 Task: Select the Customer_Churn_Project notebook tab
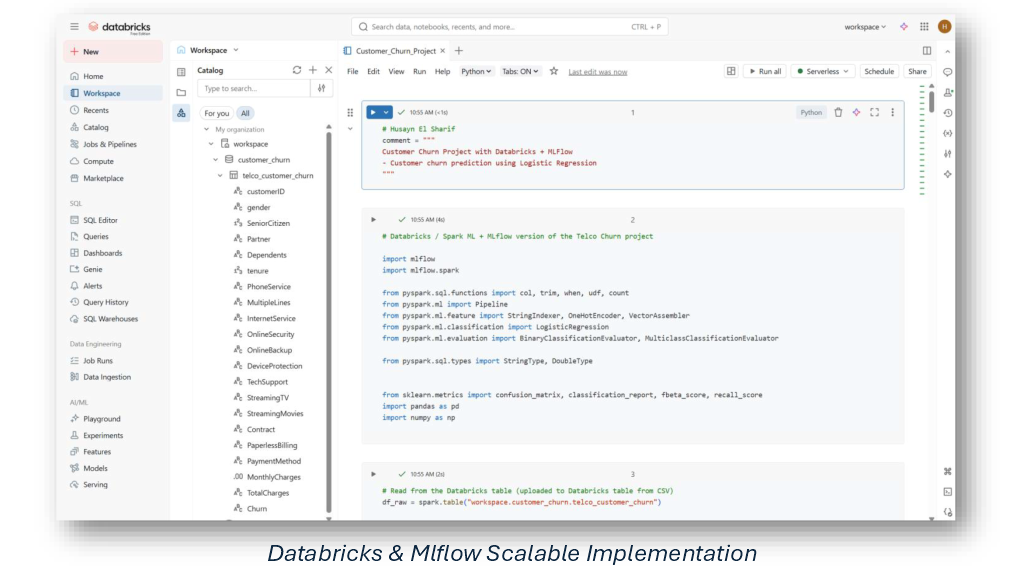(x=393, y=51)
